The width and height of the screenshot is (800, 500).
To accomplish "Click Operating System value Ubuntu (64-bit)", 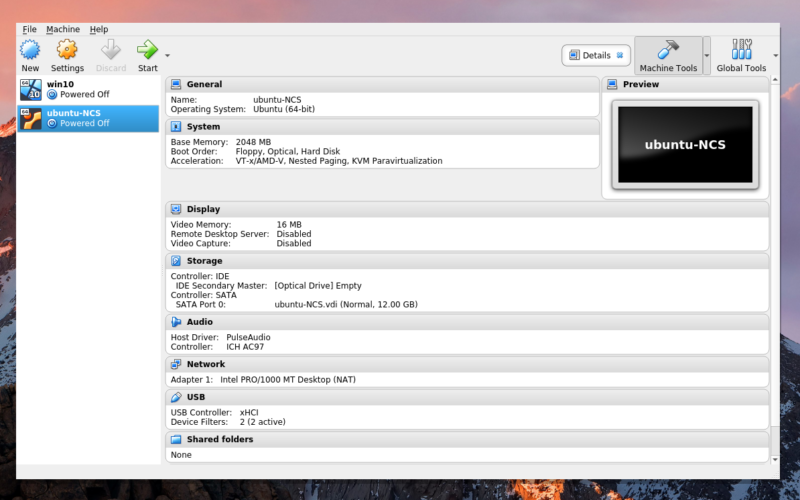I will (284, 109).
